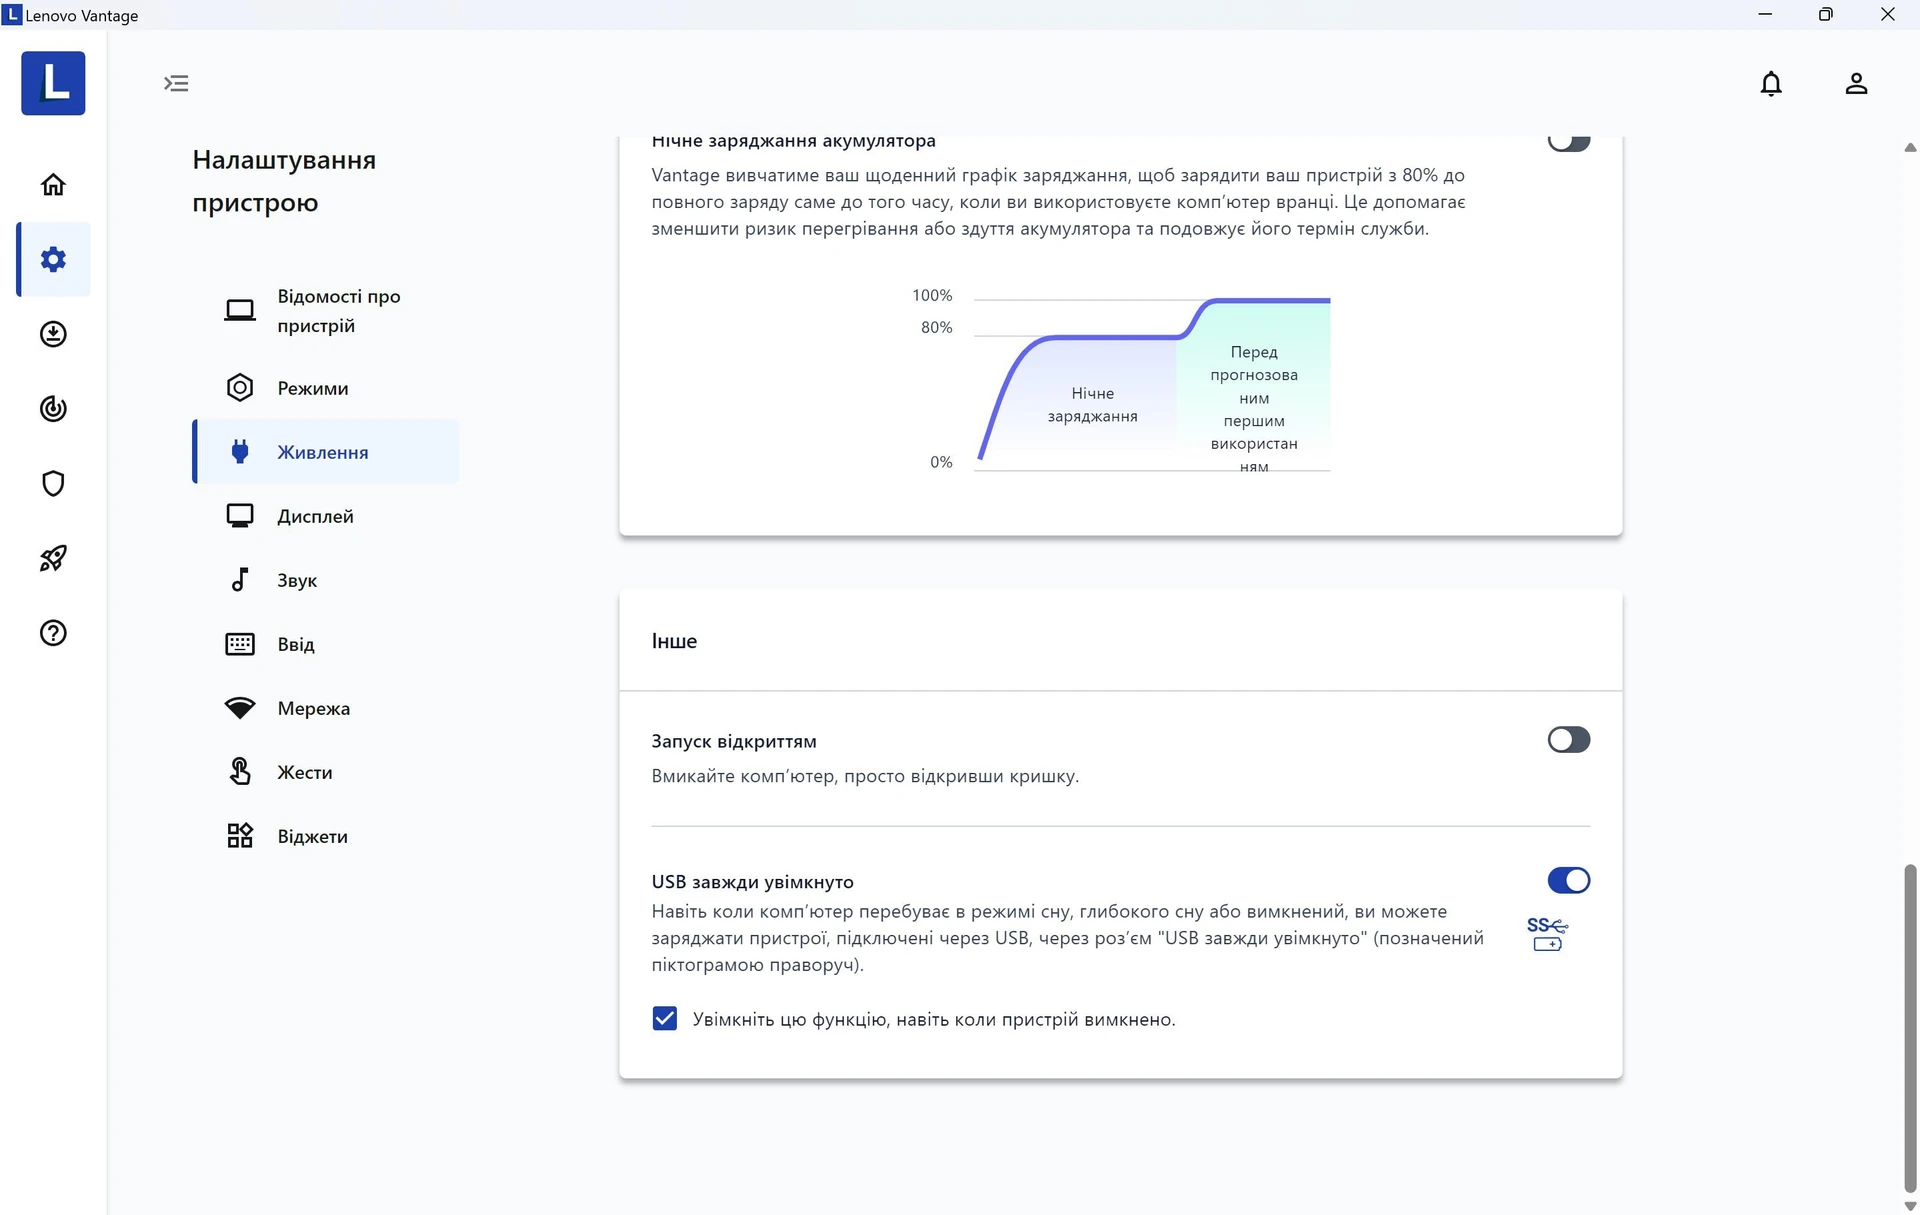This screenshot has width=1920, height=1215.
Task: Click the monitor icon for Дисплей
Action: pos(240,516)
